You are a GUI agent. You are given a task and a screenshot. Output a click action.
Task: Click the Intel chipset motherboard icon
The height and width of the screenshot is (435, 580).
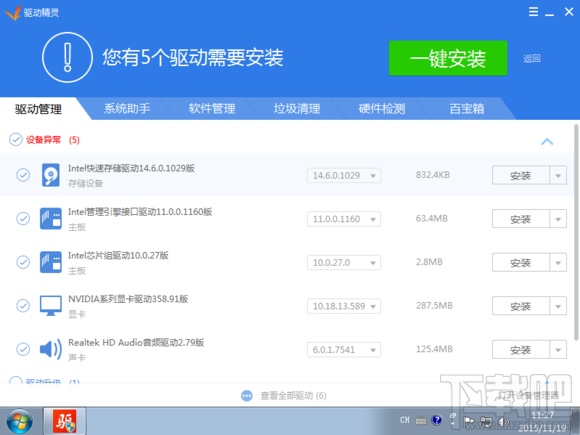51,262
